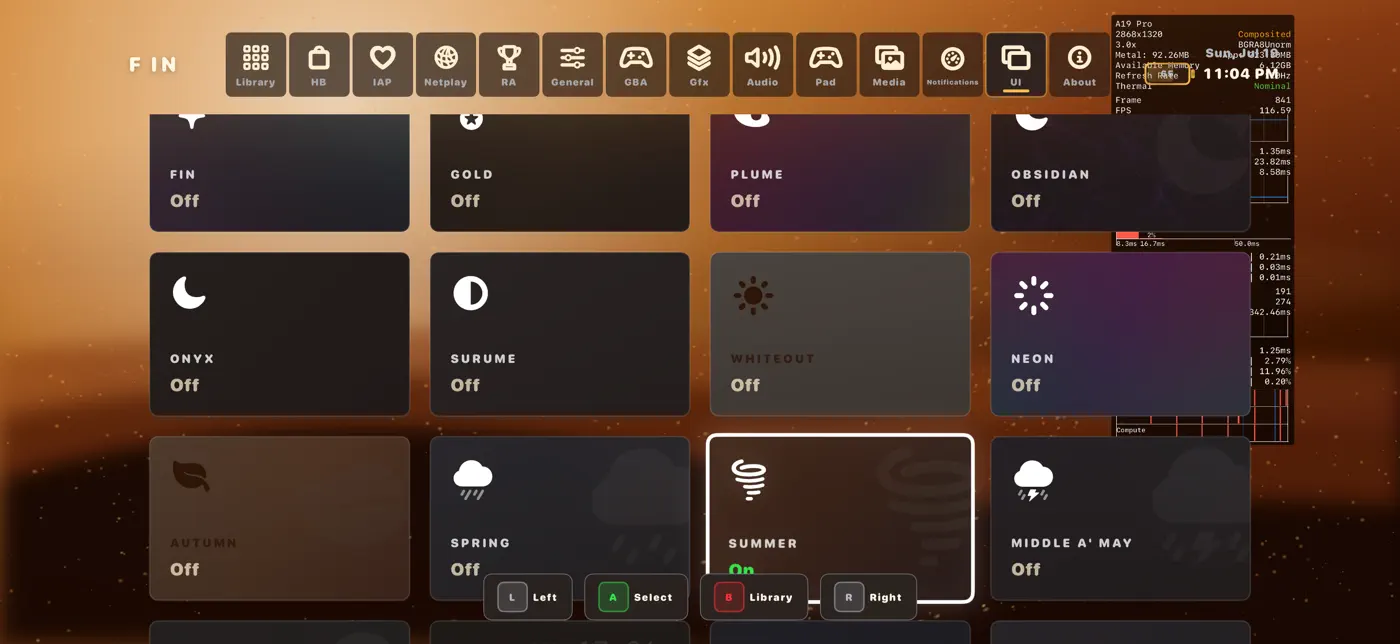Click the Middle A' May thunderstorm icon

click(x=1033, y=480)
